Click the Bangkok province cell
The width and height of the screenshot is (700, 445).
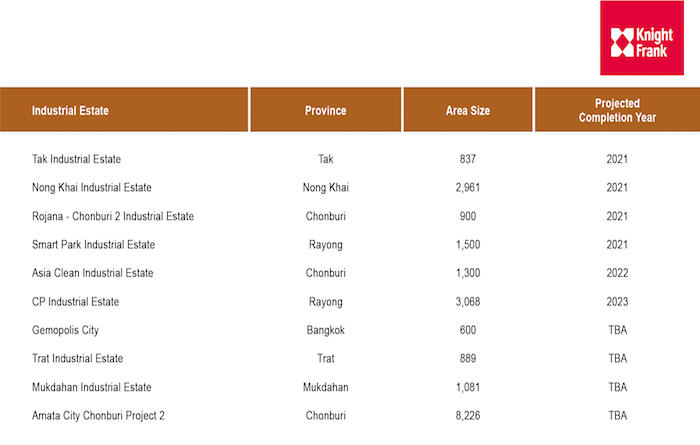click(x=325, y=330)
